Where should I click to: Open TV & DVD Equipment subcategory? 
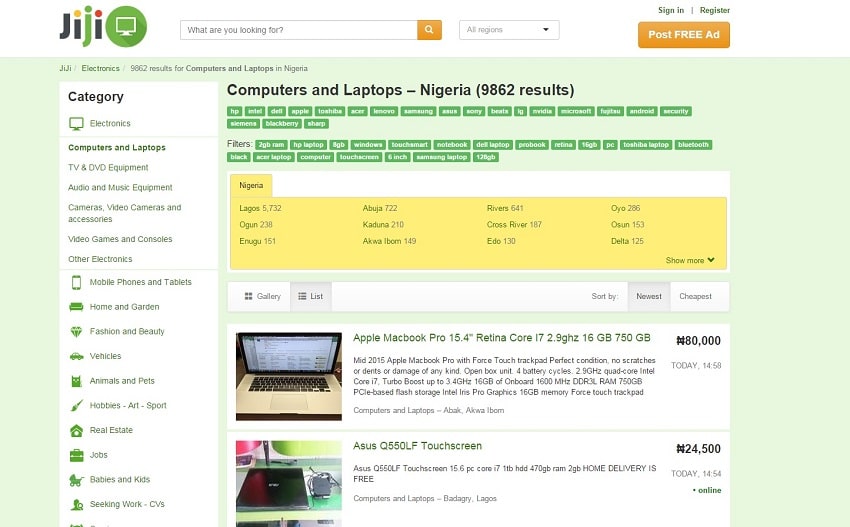pyautogui.click(x=108, y=168)
